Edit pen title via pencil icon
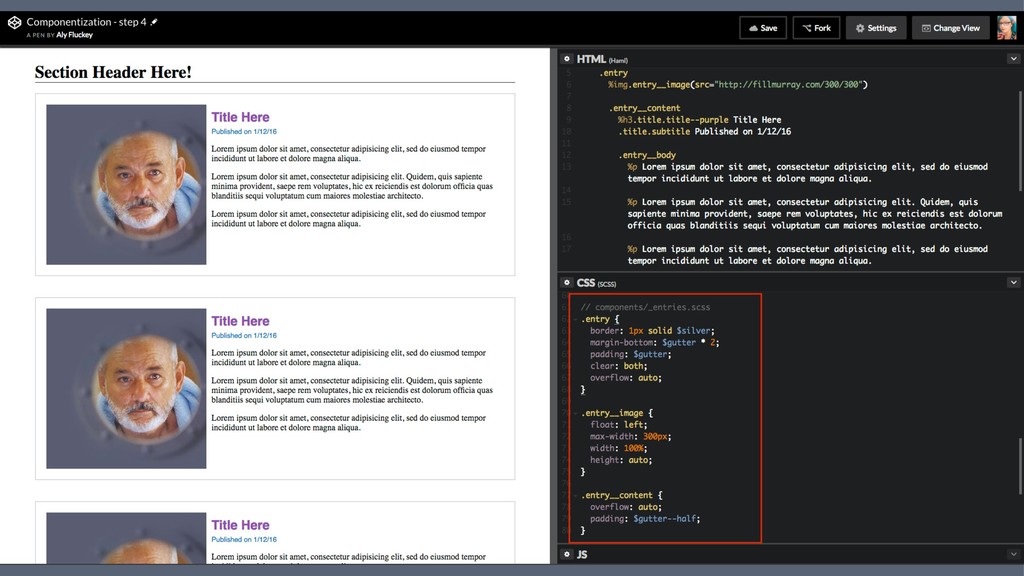Image resolution: width=1024 pixels, height=576 pixels. click(x=154, y=22)
